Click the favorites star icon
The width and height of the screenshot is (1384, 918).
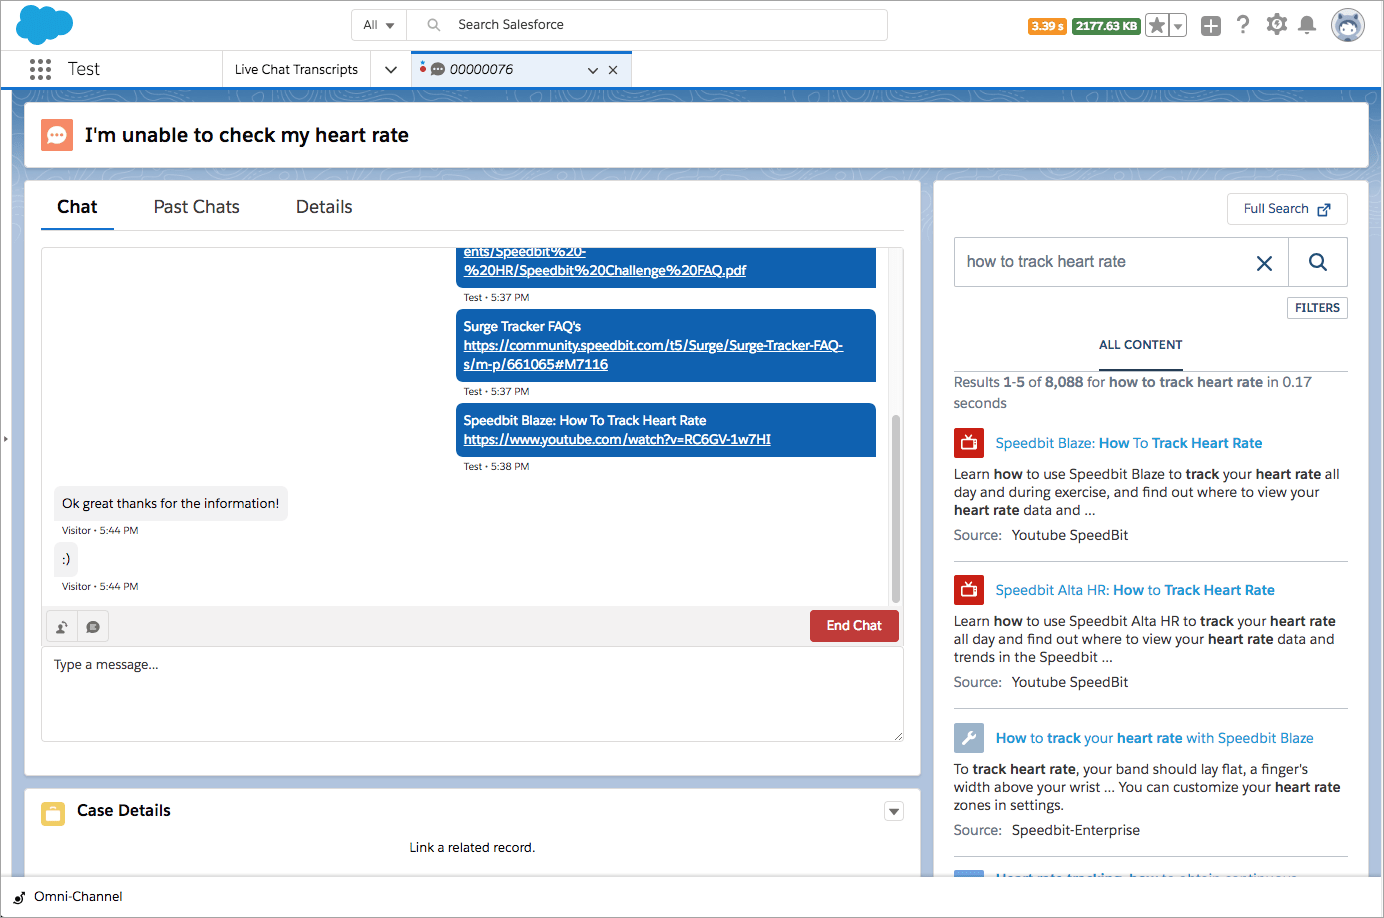pyautogui.click(x=1156, y=25)
